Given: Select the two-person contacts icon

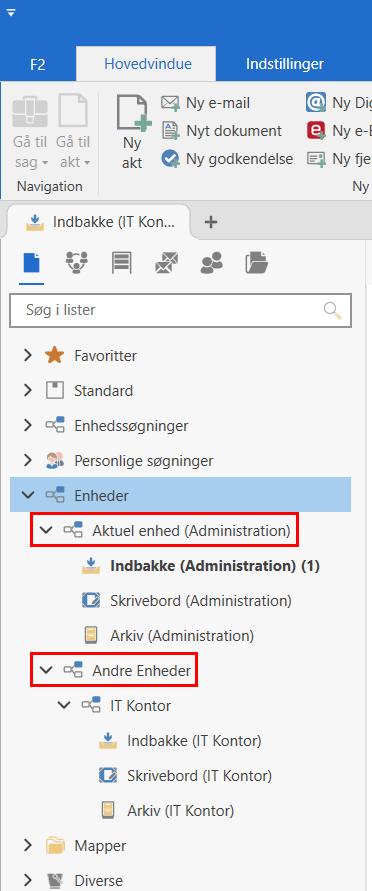Looking at the screenshot, I should point(212,263).
